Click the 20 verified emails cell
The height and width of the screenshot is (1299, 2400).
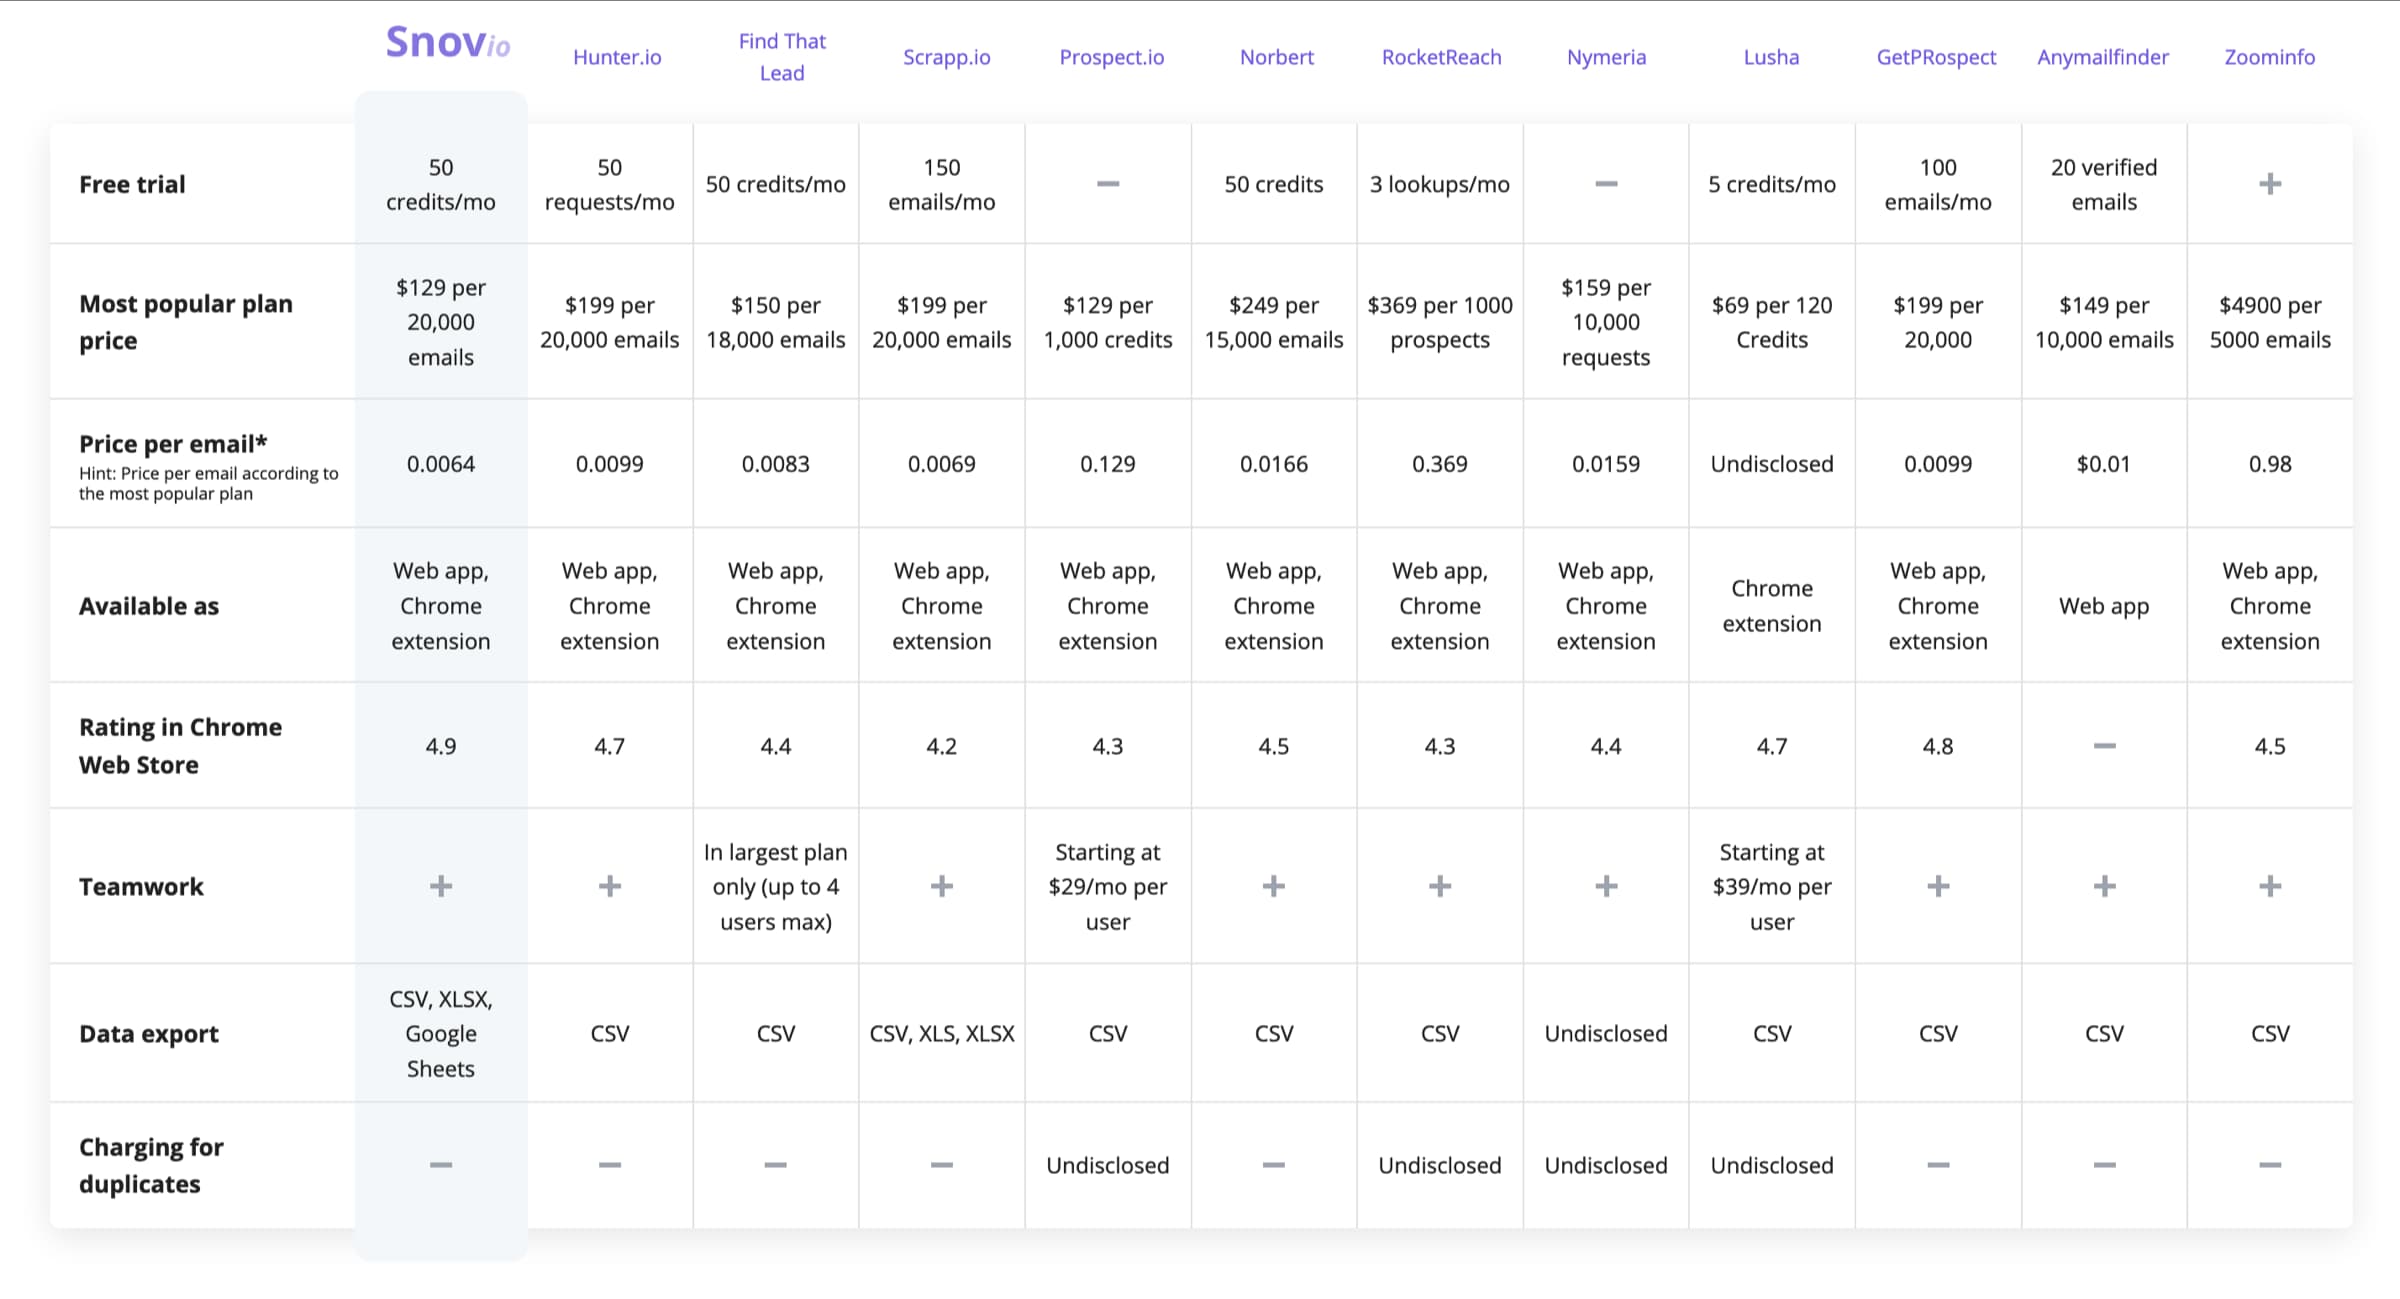(x=2104, y=184)
